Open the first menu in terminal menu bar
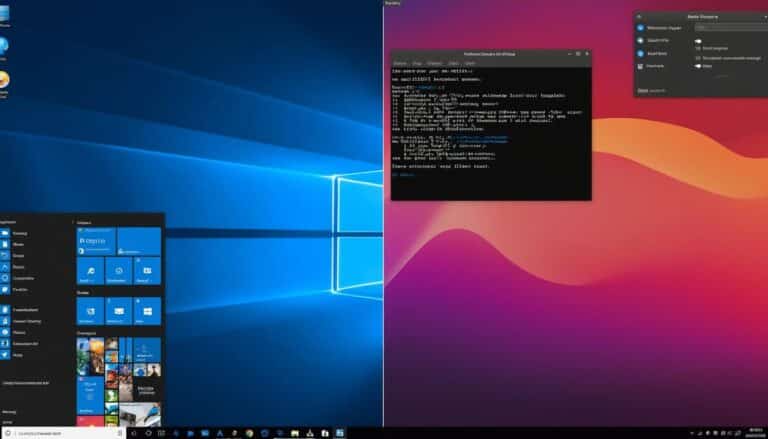Screen dimensions: 768x439 400,63
